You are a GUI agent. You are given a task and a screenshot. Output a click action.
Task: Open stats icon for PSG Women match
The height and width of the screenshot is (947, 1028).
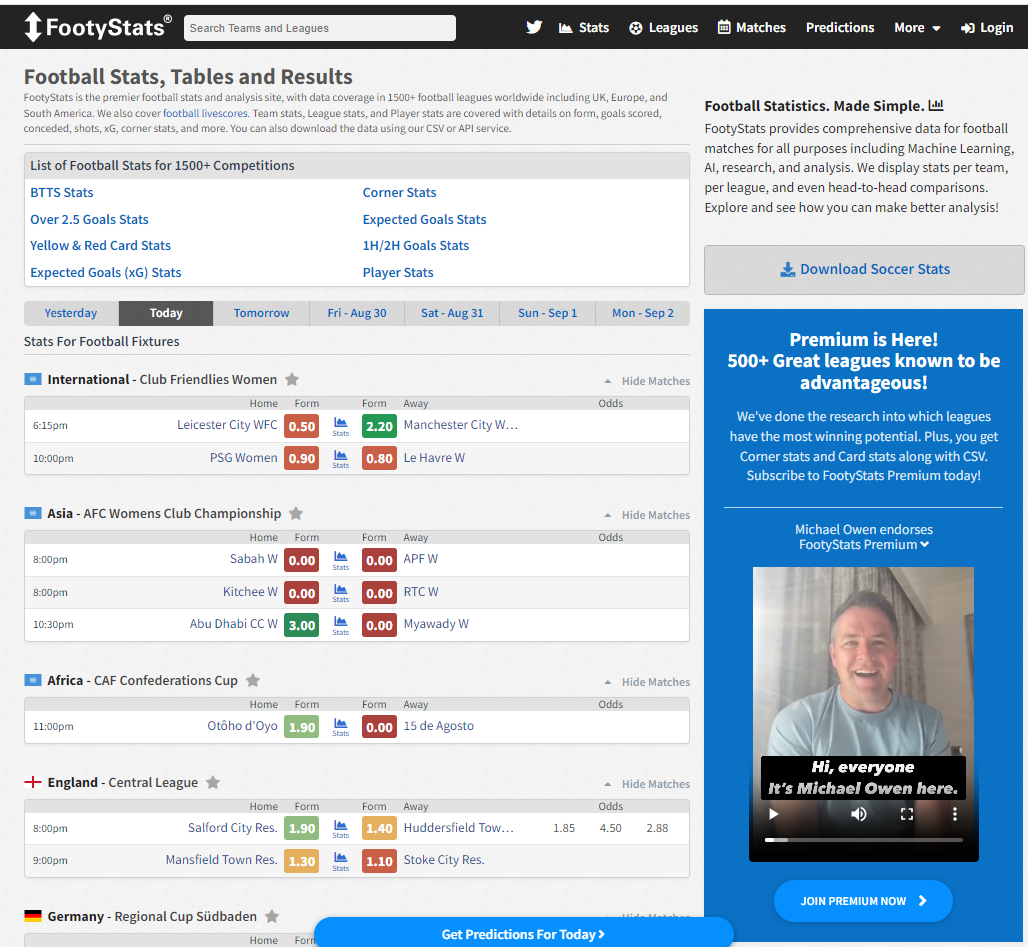tap(340, 458)
